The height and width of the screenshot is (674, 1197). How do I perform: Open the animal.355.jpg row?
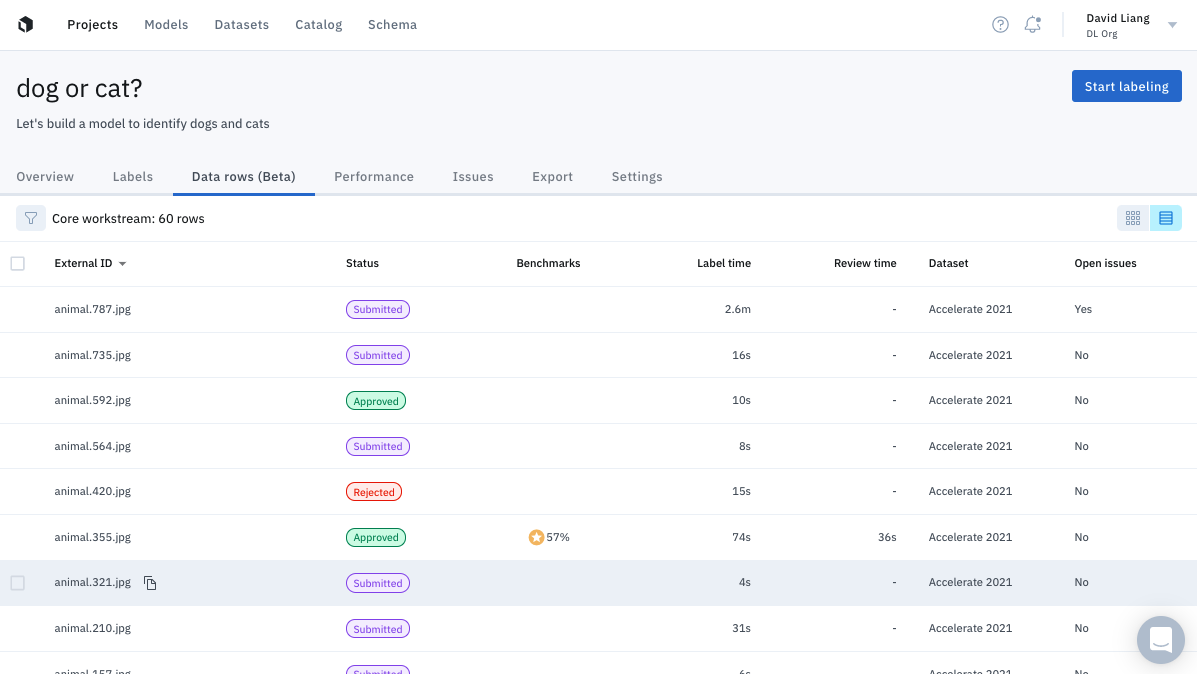598,537
